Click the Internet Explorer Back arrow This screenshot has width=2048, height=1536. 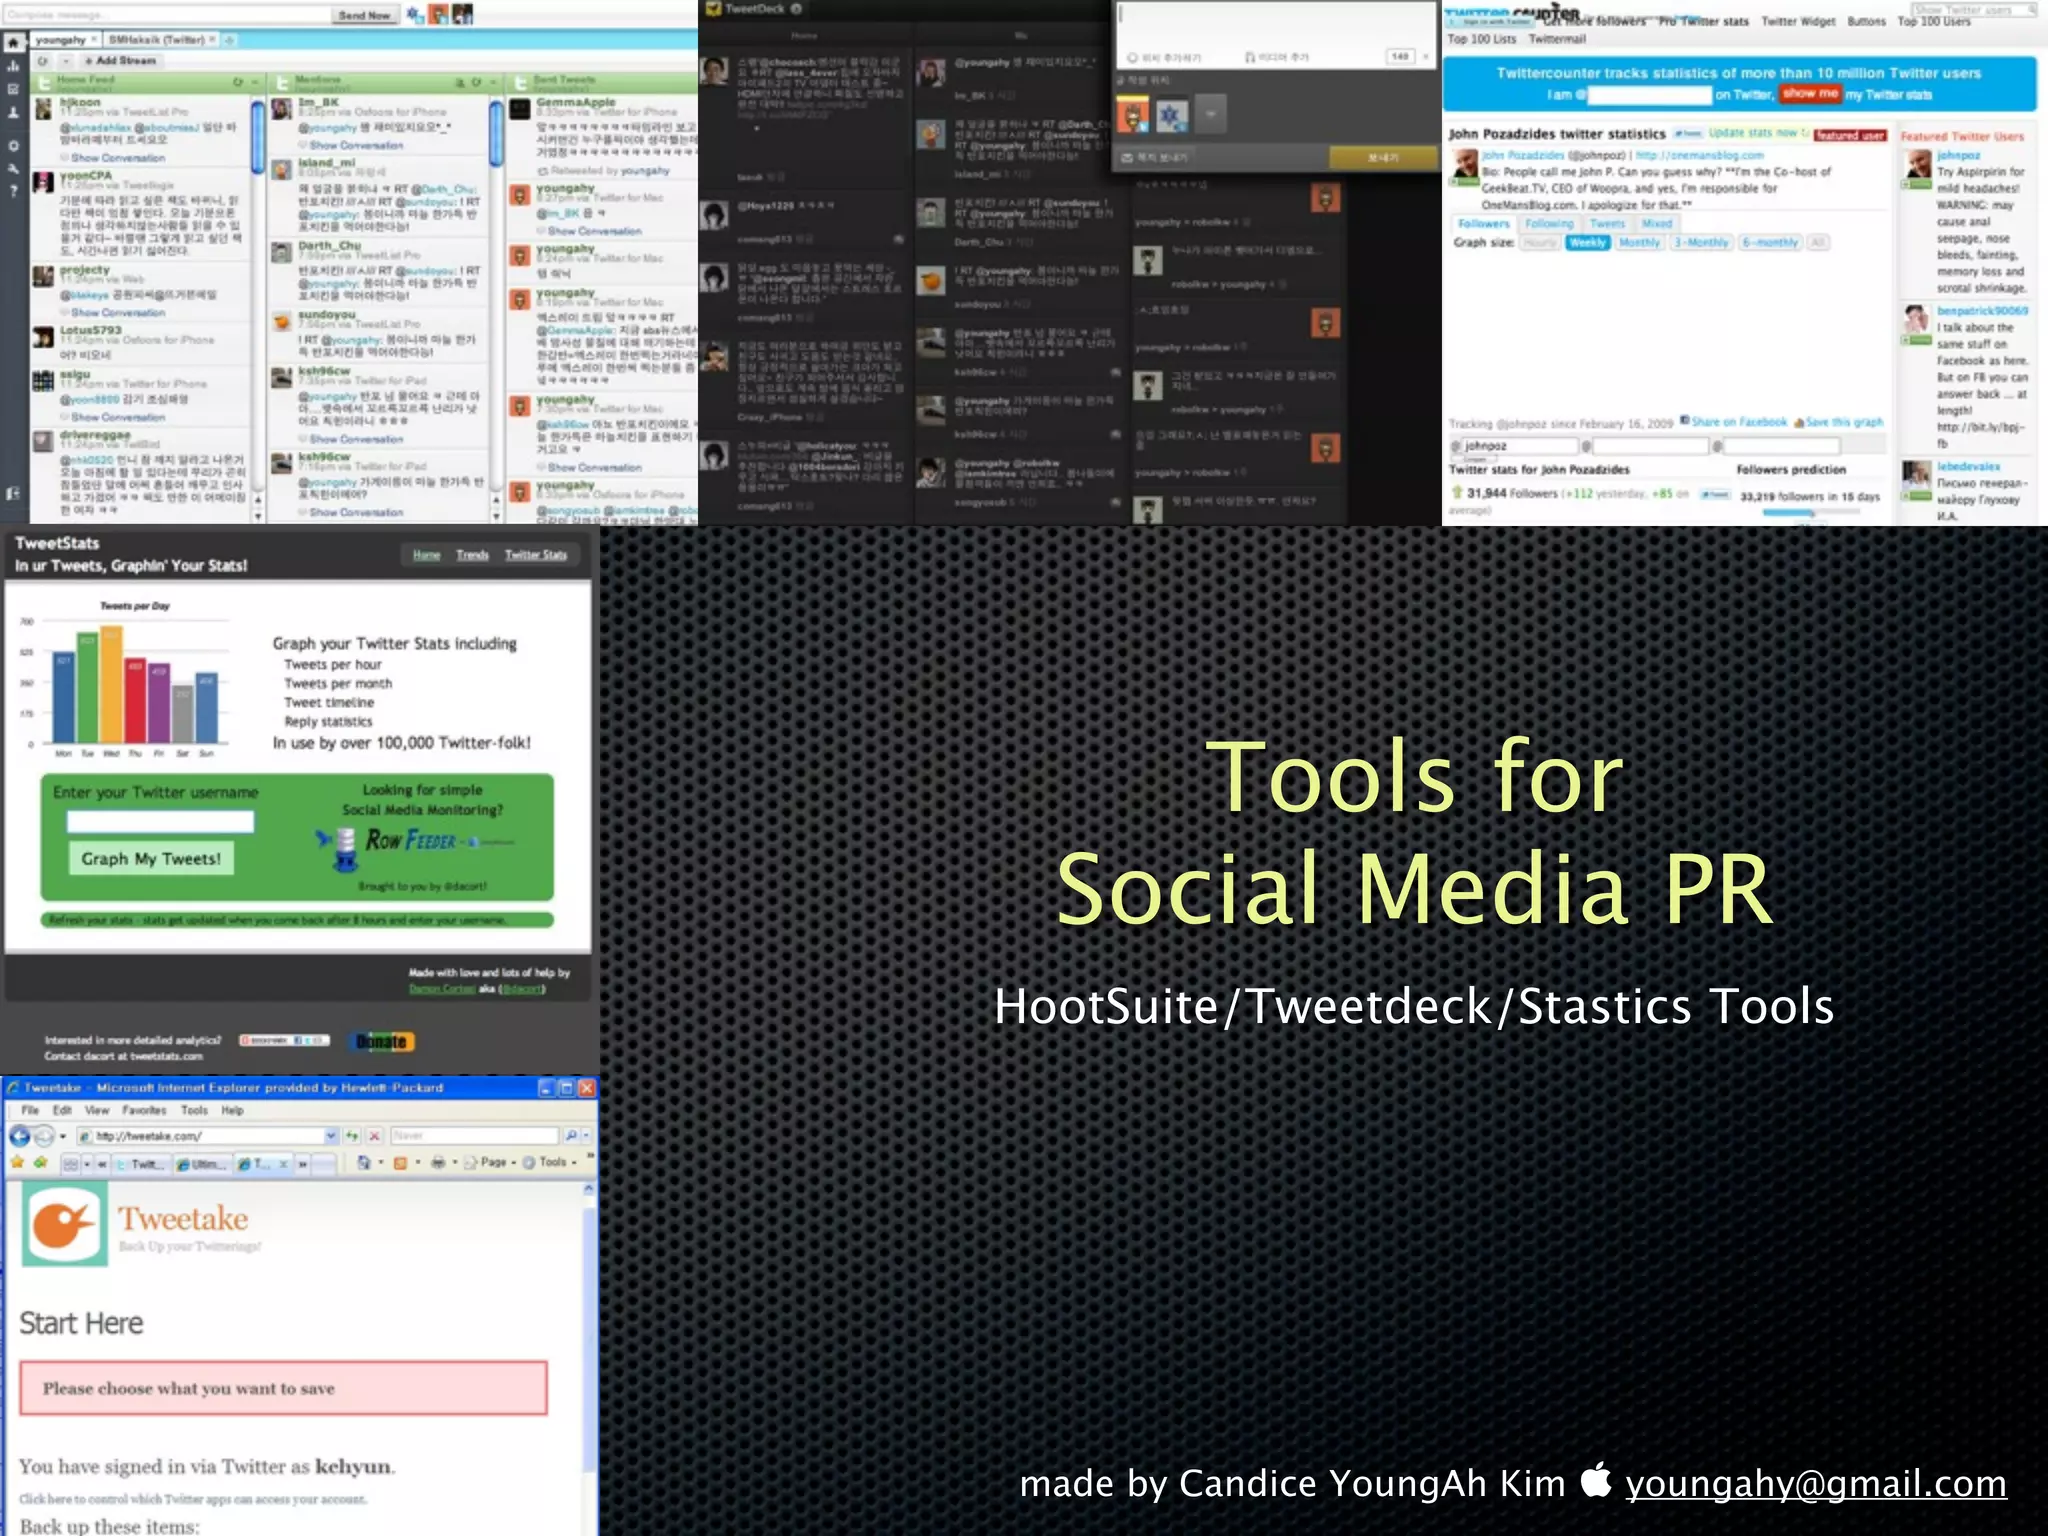(20, 1136)
